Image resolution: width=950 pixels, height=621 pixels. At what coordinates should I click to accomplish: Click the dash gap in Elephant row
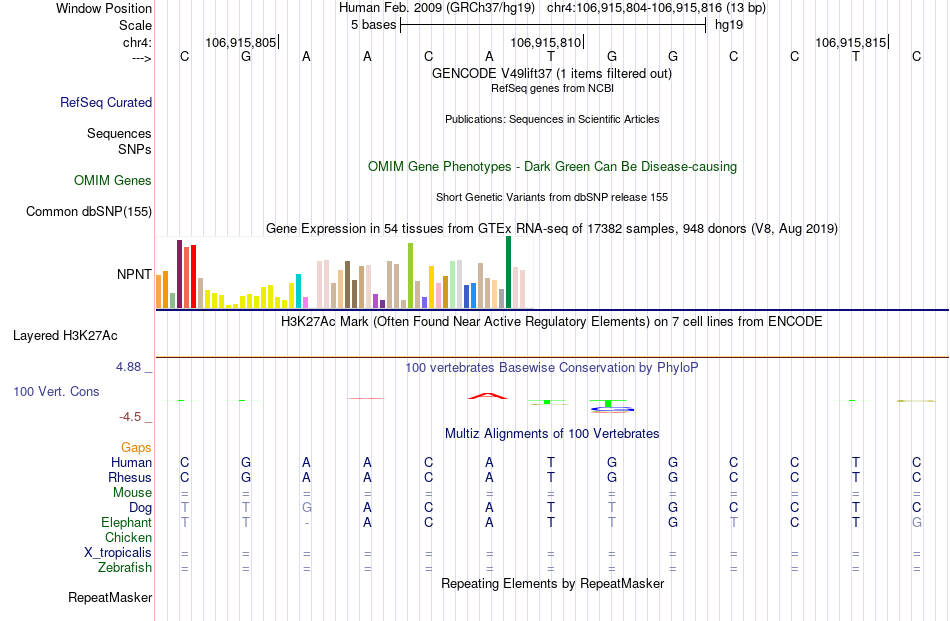pyautogui.click(x=307, y=523)
